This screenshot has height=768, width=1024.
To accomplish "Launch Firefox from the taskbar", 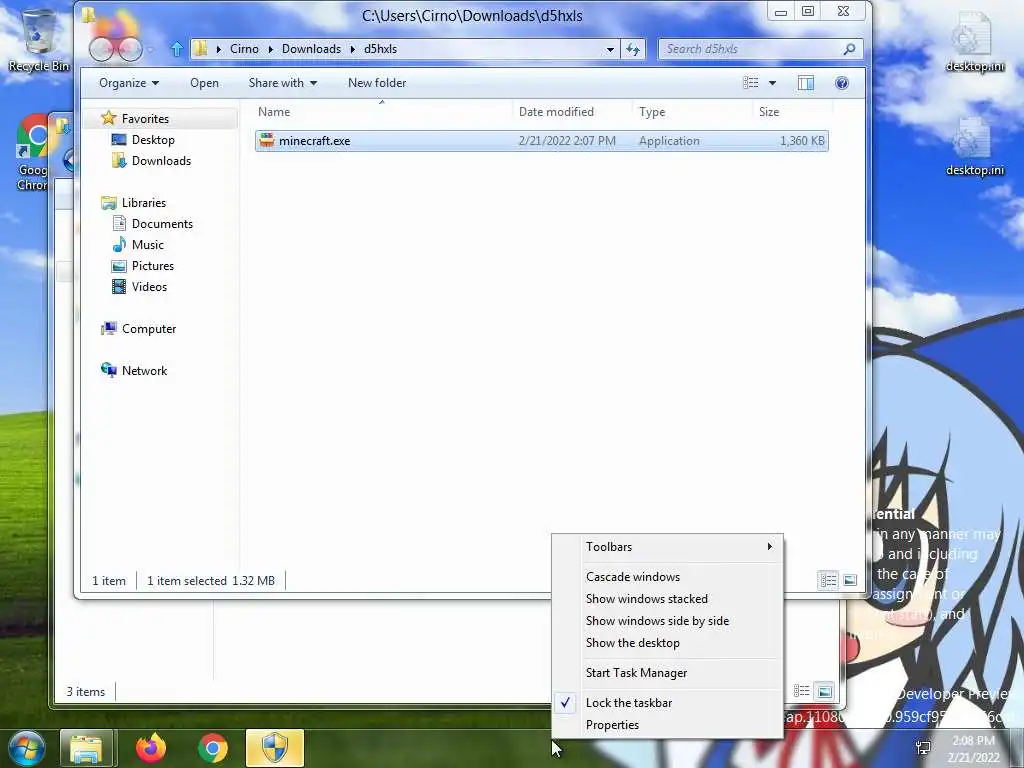I will [x=150, y=748].
